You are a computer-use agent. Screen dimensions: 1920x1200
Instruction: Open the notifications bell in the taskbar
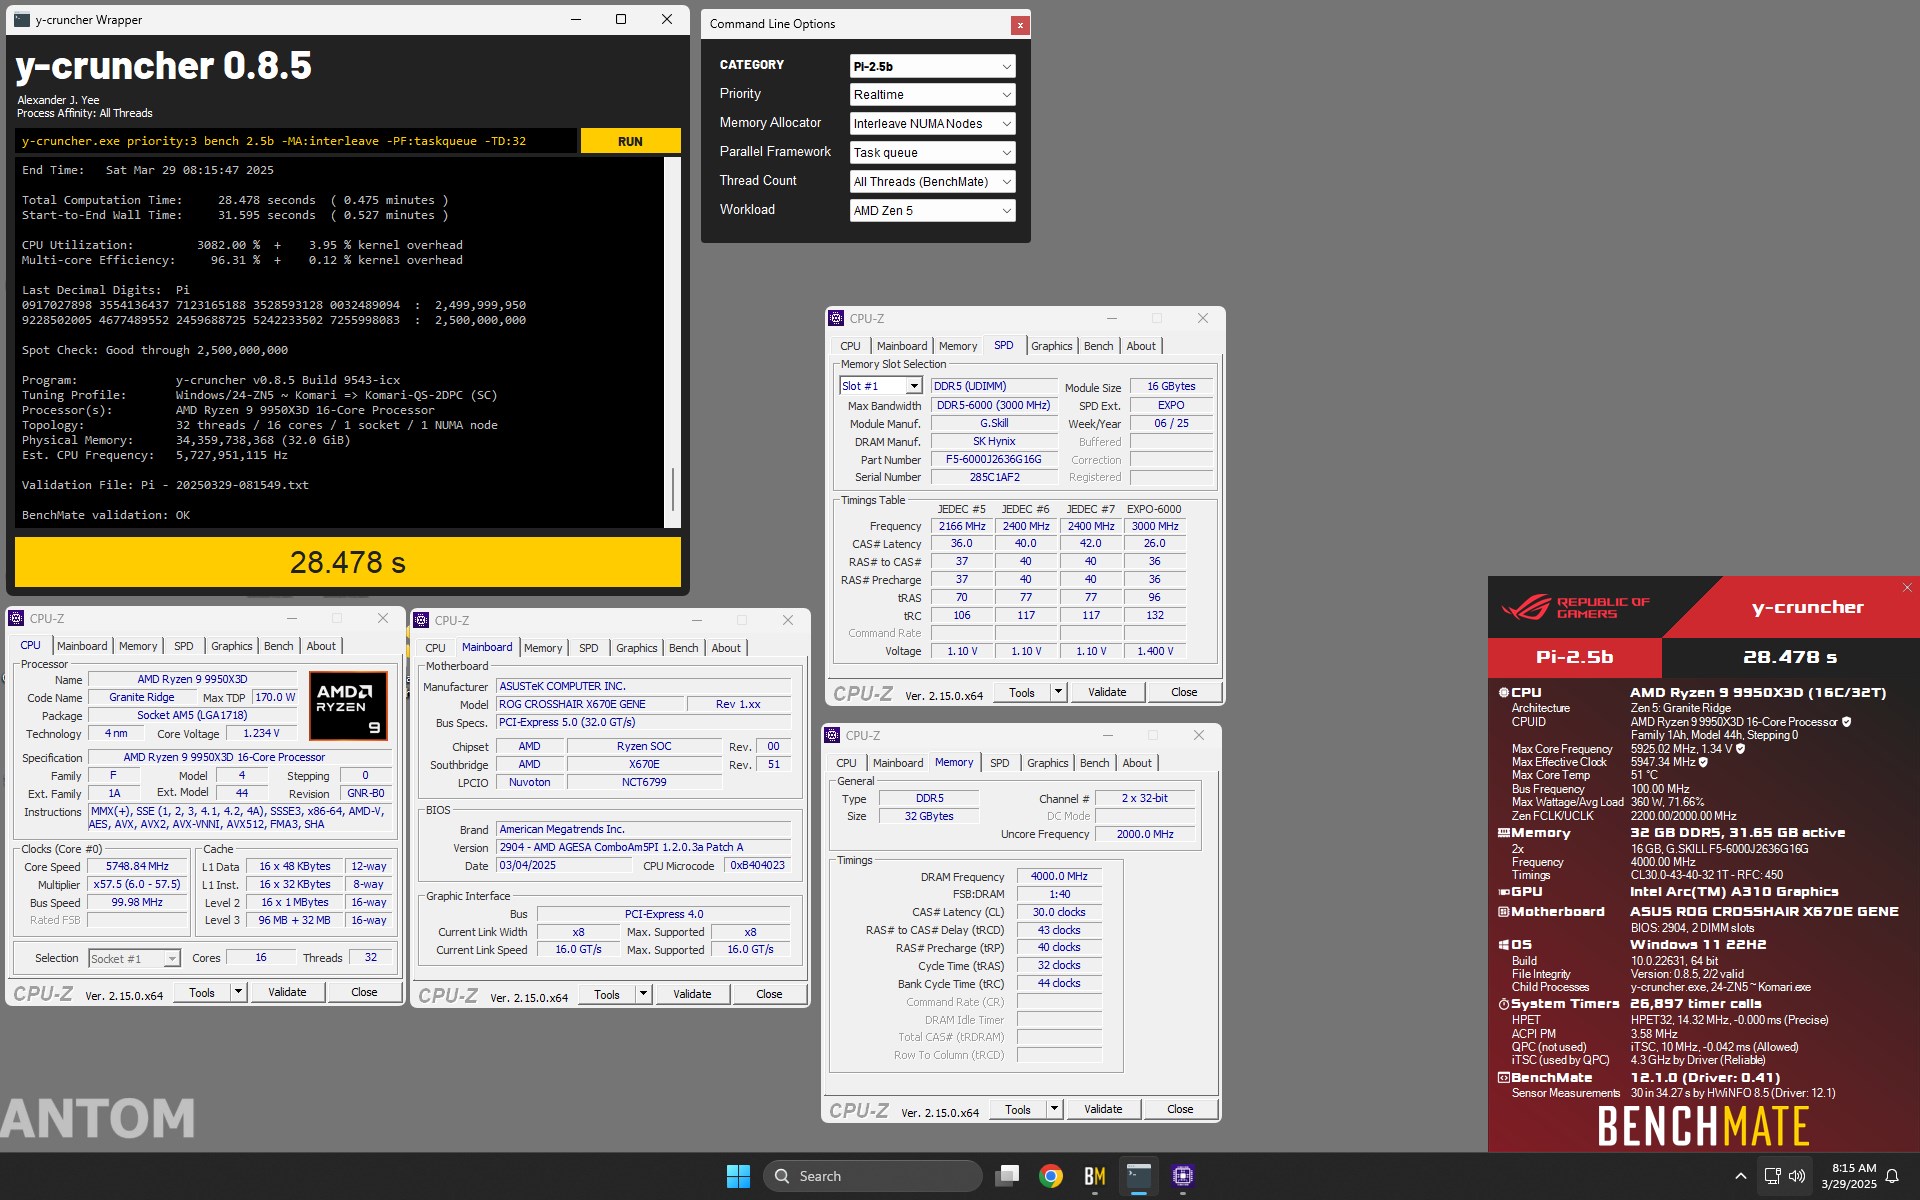click(x=1892, y=1176)
